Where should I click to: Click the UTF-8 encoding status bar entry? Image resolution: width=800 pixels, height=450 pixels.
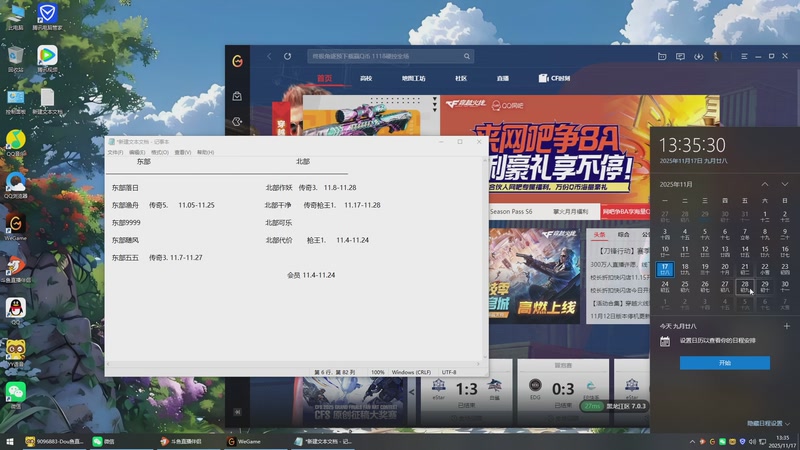point(449,372)
